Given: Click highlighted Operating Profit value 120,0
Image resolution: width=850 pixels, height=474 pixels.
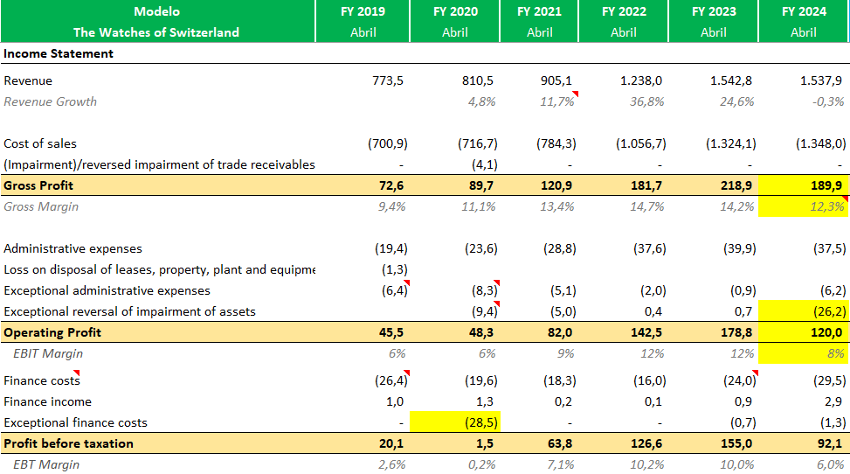Looking at the screenshot, I should click(826, 332).
